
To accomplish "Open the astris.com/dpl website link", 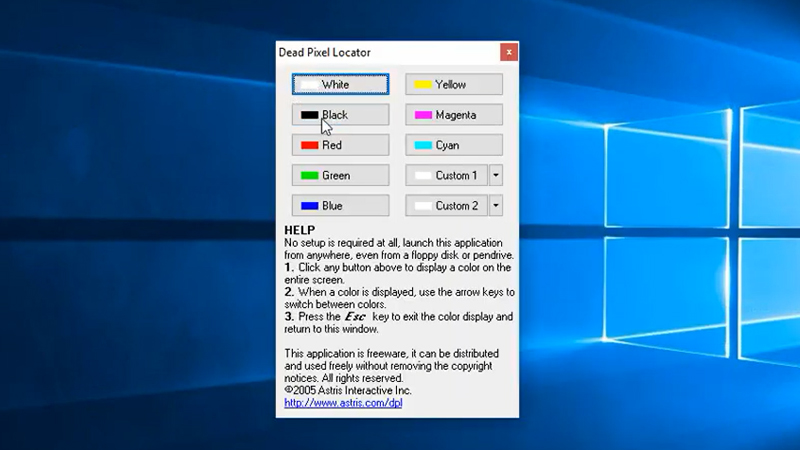I will pos(343,403).
